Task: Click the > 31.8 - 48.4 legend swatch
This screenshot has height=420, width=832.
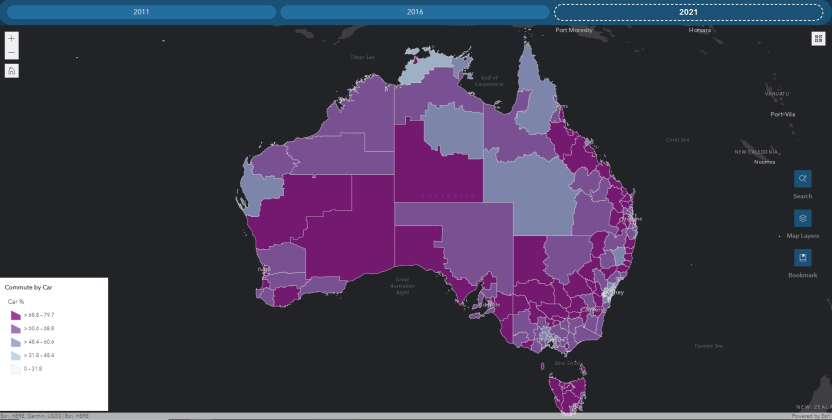Action: click(14, 355)
